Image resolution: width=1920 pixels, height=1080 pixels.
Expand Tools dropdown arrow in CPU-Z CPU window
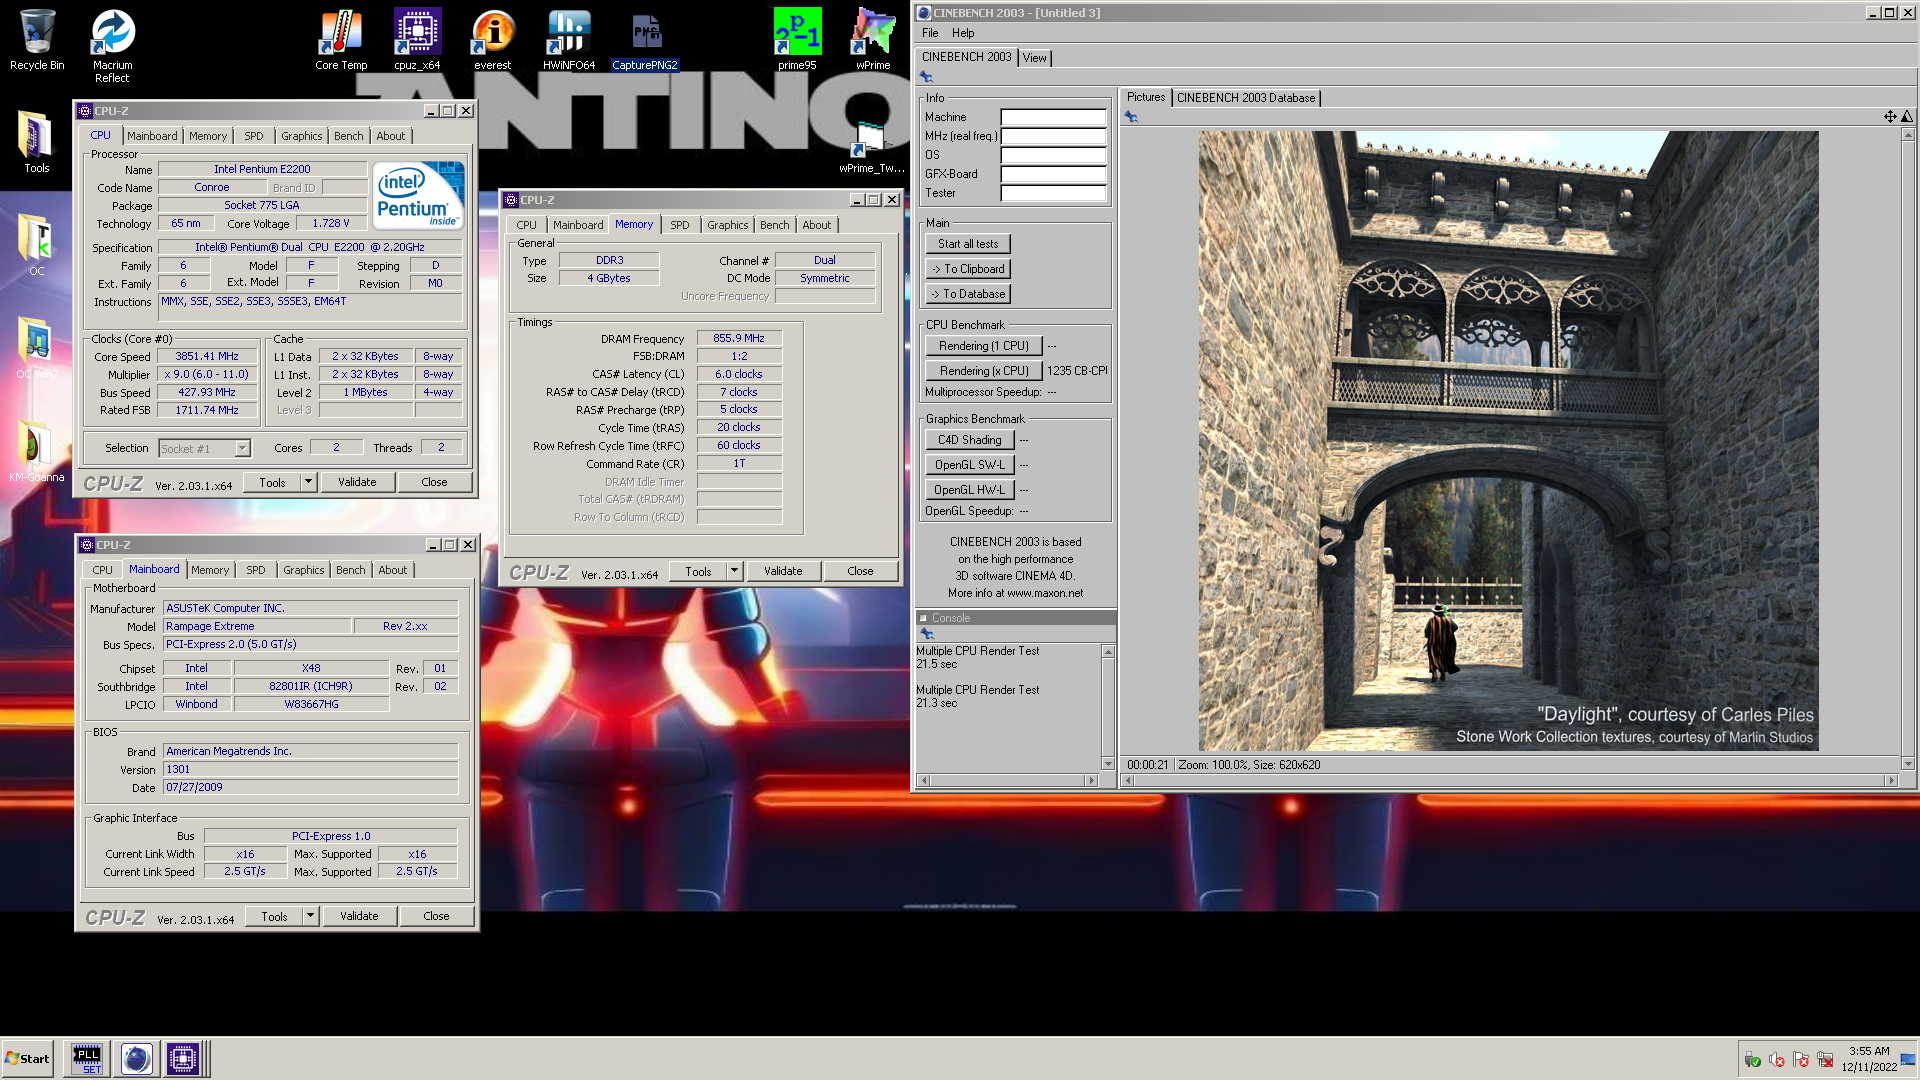tap(308, 482)
